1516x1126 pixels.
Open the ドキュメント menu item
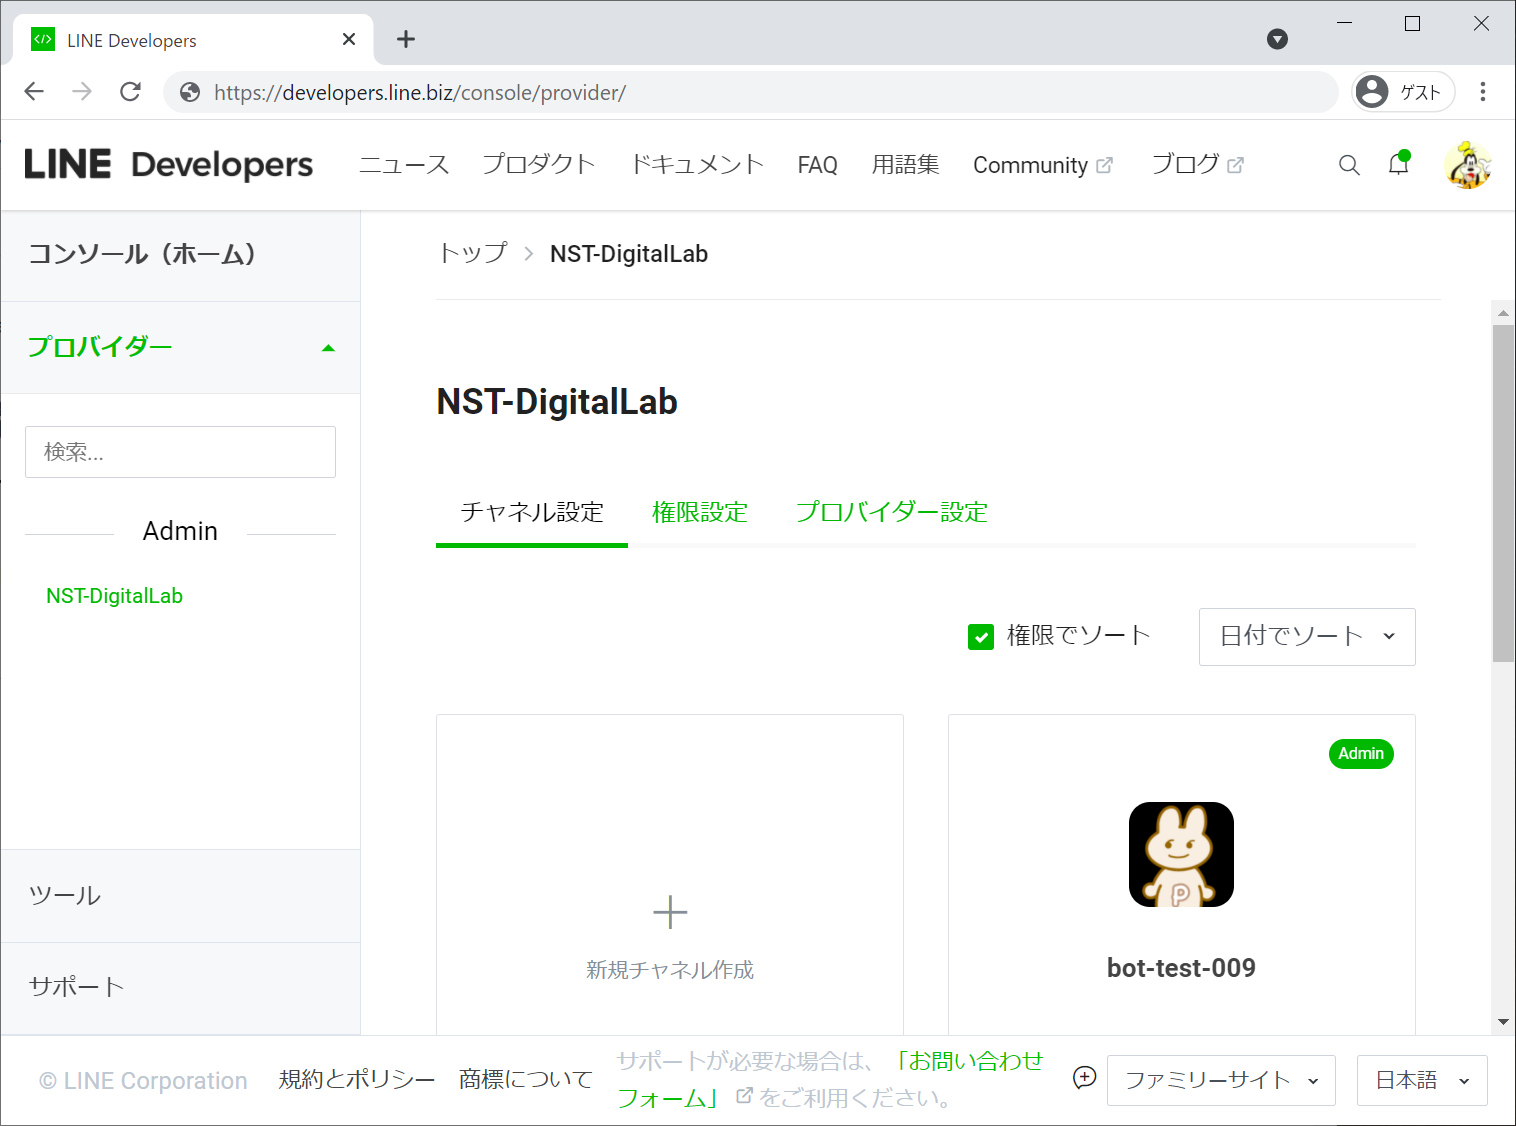coord(697,165)
